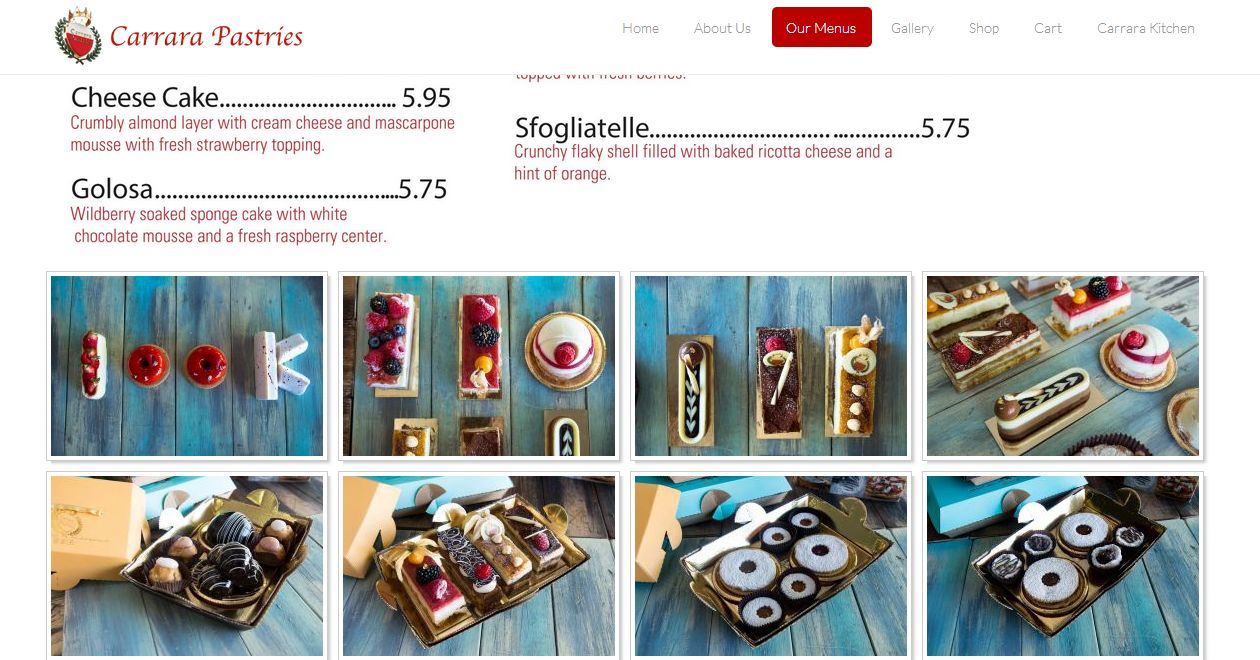
Task: Select the Our Menus tab
Action: (x=821, y=28)
